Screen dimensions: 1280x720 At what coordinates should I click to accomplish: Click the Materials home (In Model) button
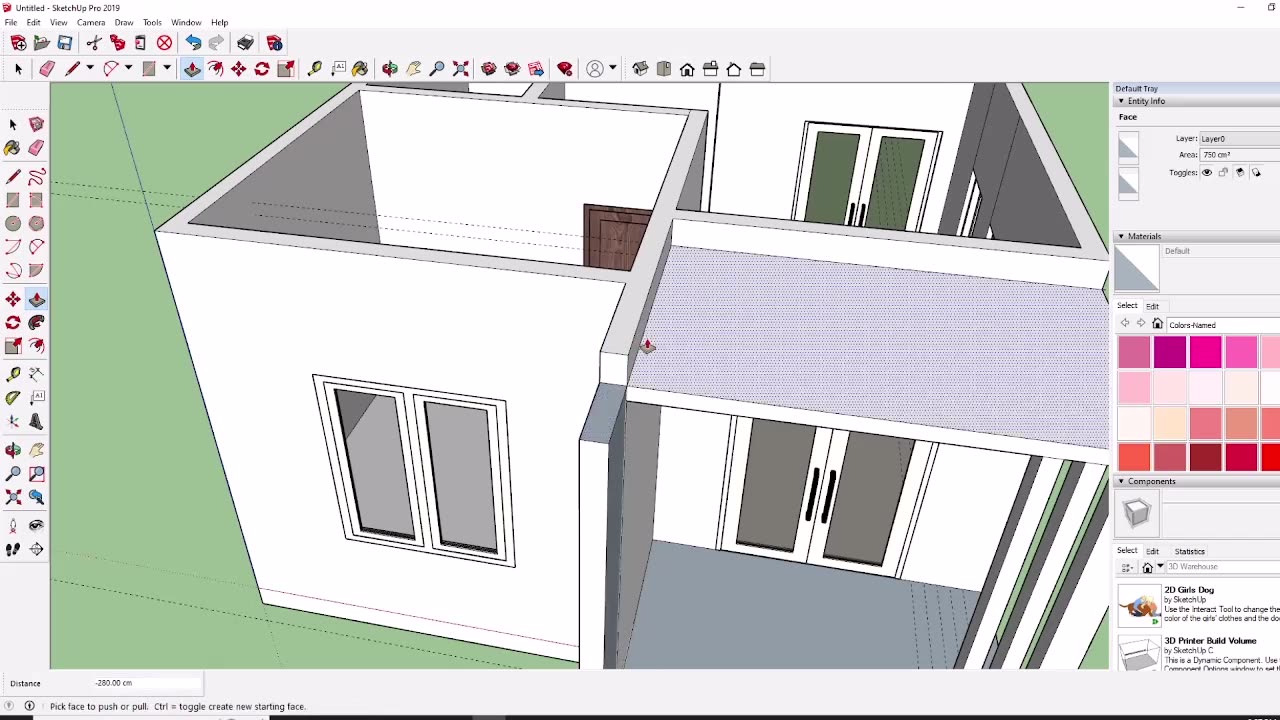point(1157,324)
